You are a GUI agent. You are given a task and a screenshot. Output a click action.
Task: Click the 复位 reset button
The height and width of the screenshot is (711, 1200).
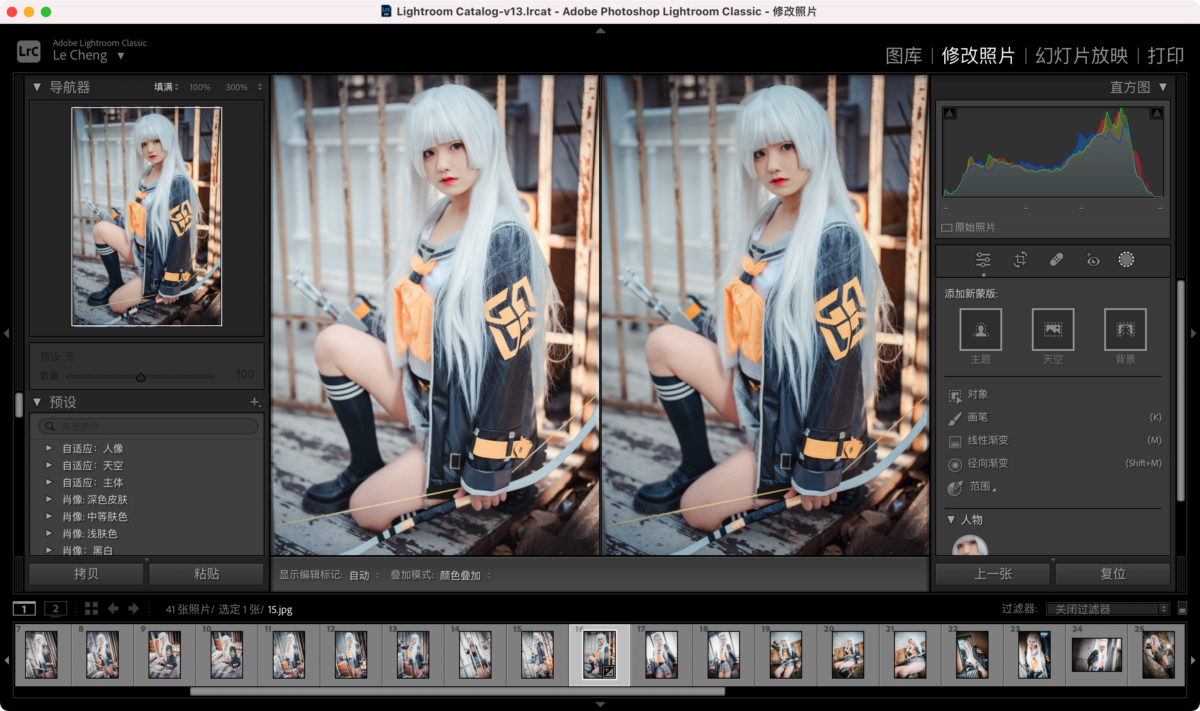pos(1113,574)
